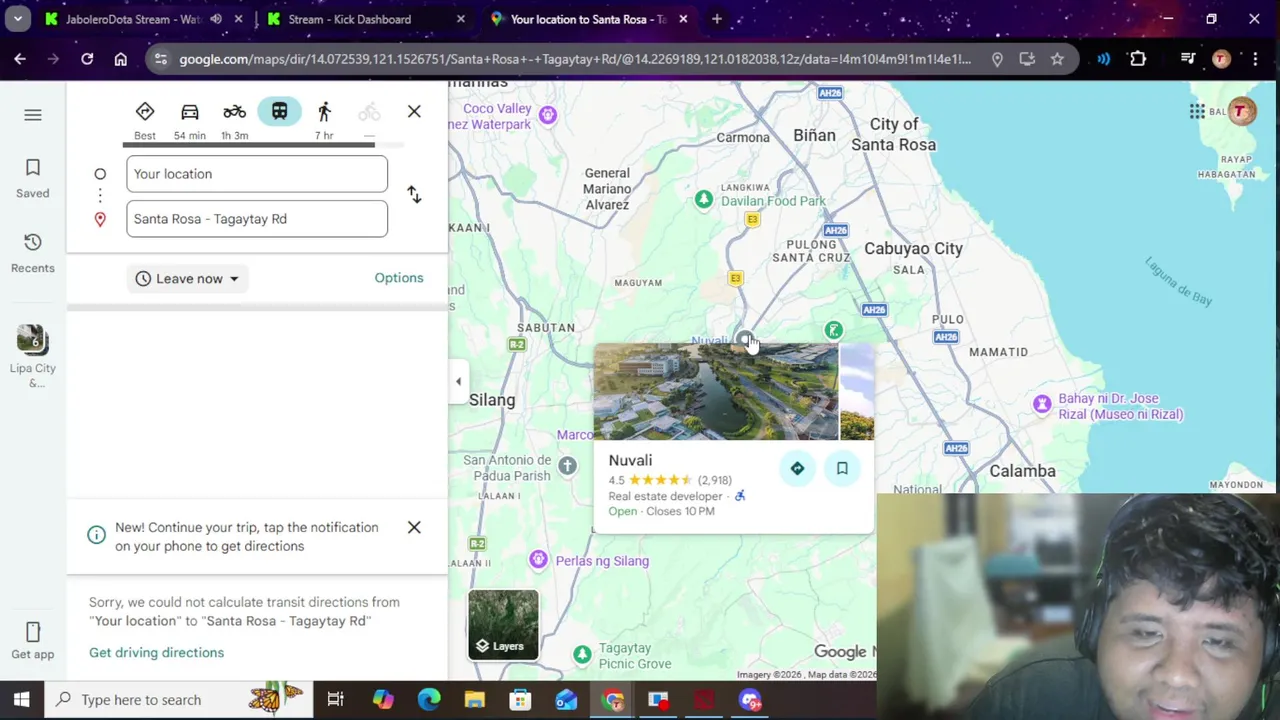This screenshot has width=1280, height=720.
Task: Open the media controls icon
Action: (x=1188, y=59)
